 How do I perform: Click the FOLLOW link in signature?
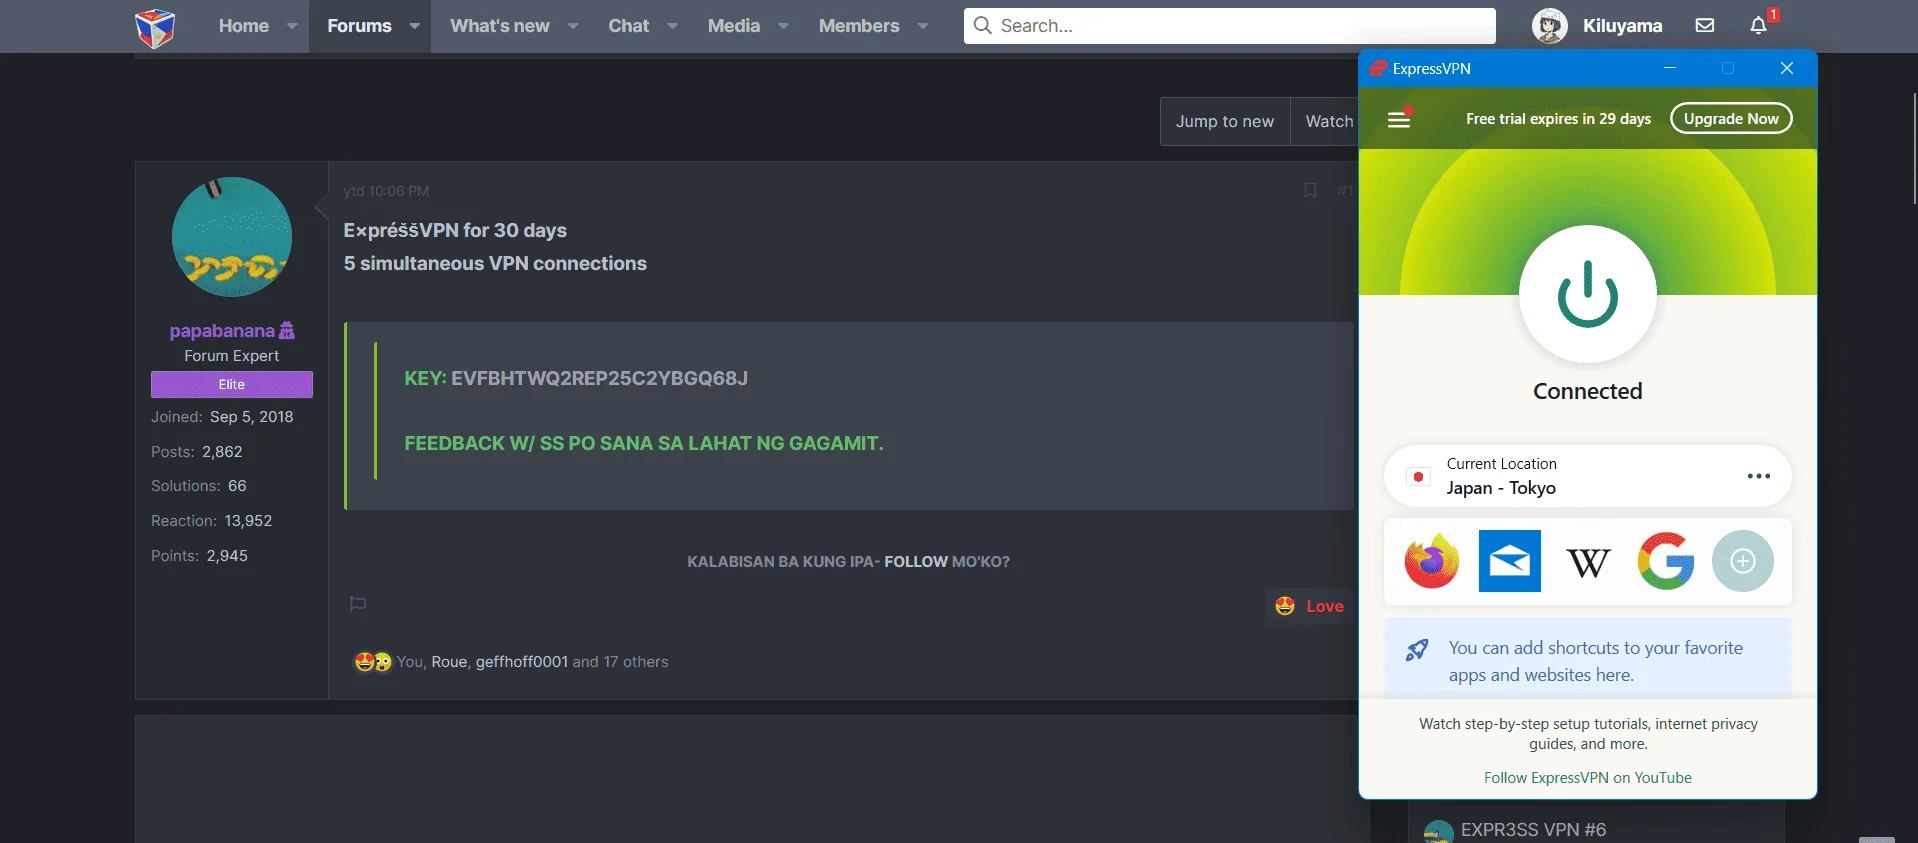[x=916, y=562]
